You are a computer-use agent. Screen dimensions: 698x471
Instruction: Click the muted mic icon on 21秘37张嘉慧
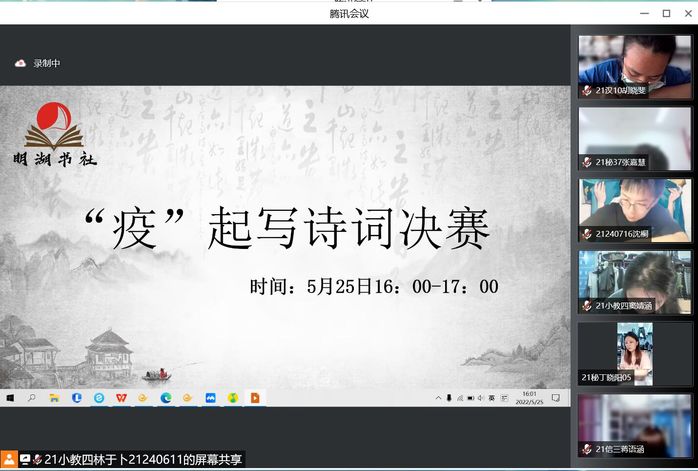pyautogui.click(x=587, y=162)
